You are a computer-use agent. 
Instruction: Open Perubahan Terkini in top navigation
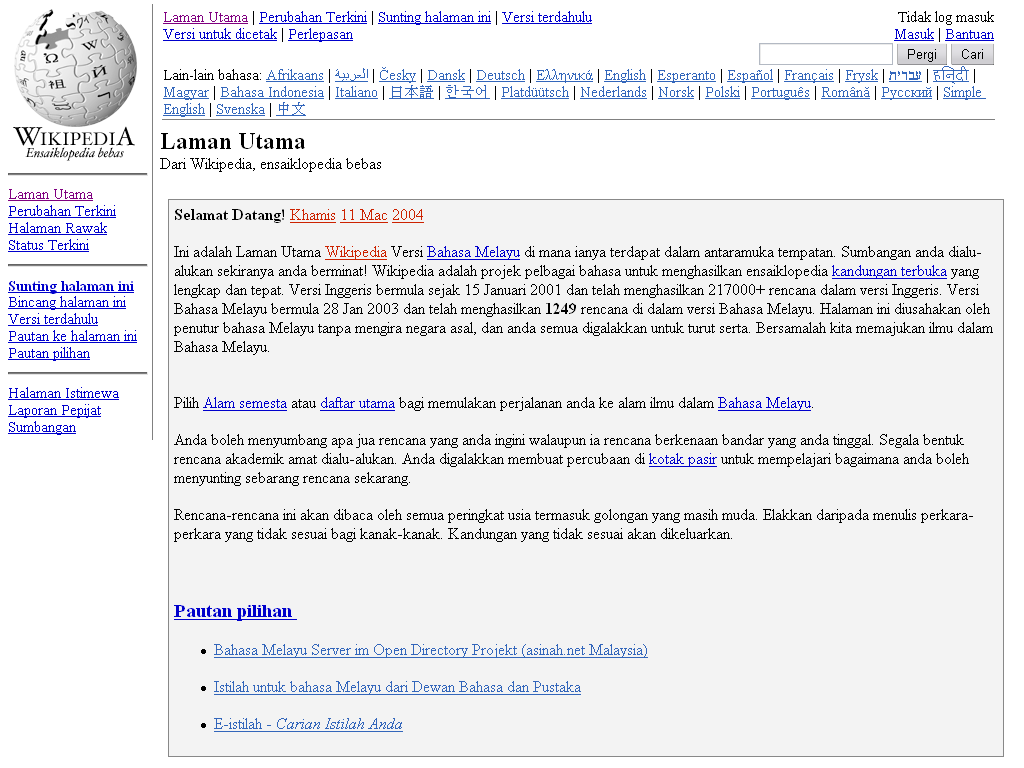tap(313, 18)
